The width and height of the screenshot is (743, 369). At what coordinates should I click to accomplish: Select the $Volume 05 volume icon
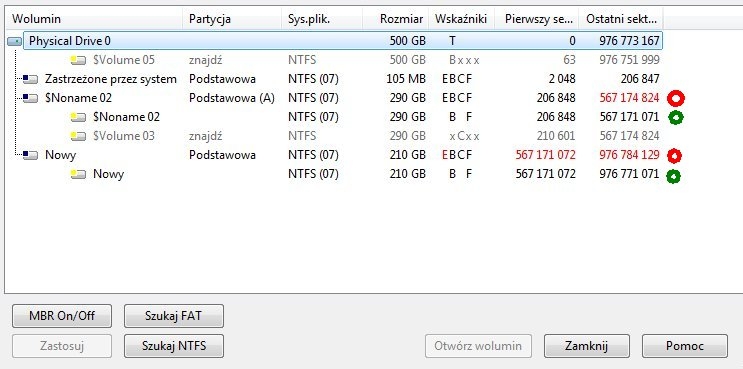[x=78, y=60]
